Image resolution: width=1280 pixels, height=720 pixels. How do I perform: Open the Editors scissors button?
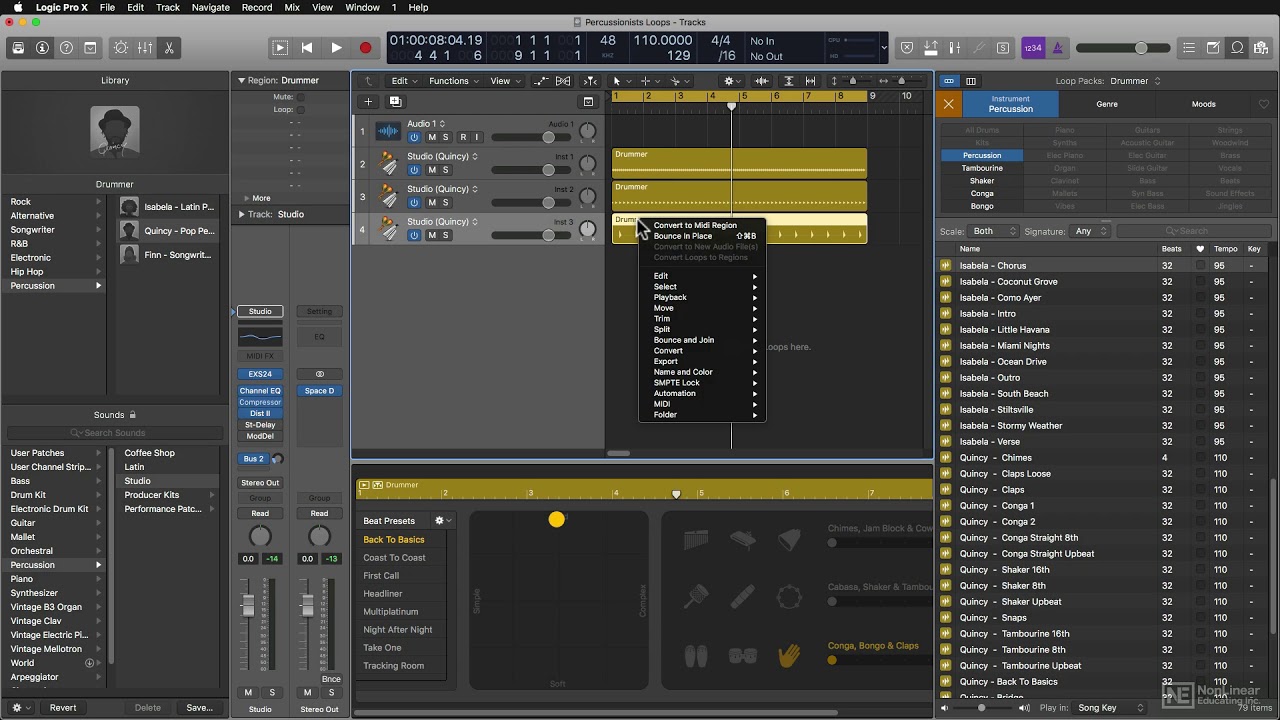coord(169,47)
